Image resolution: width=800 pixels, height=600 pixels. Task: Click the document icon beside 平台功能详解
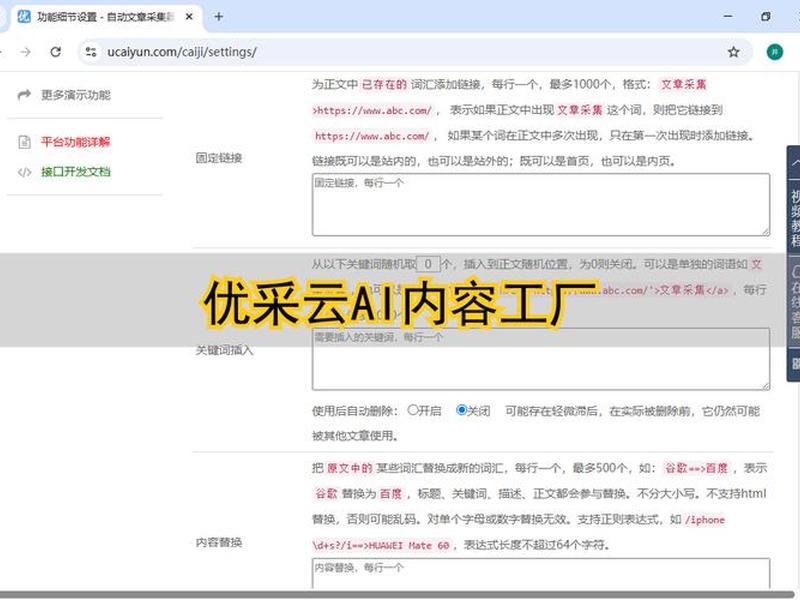pyautogui.click(x=24, y=142)
